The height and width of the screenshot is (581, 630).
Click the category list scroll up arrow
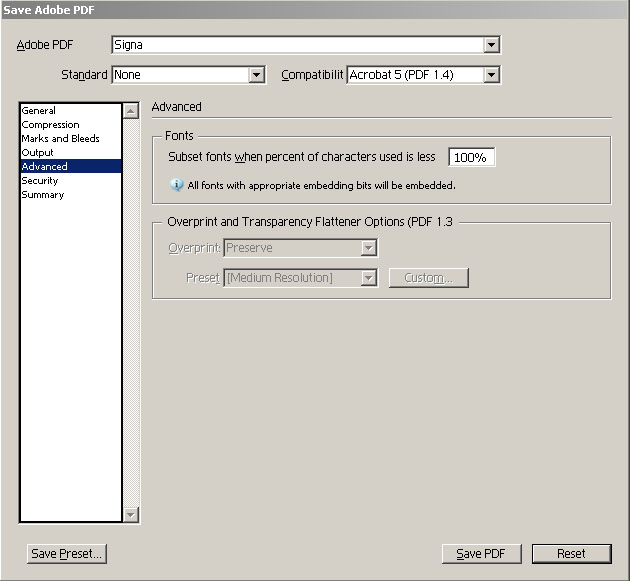pos(131,111)
